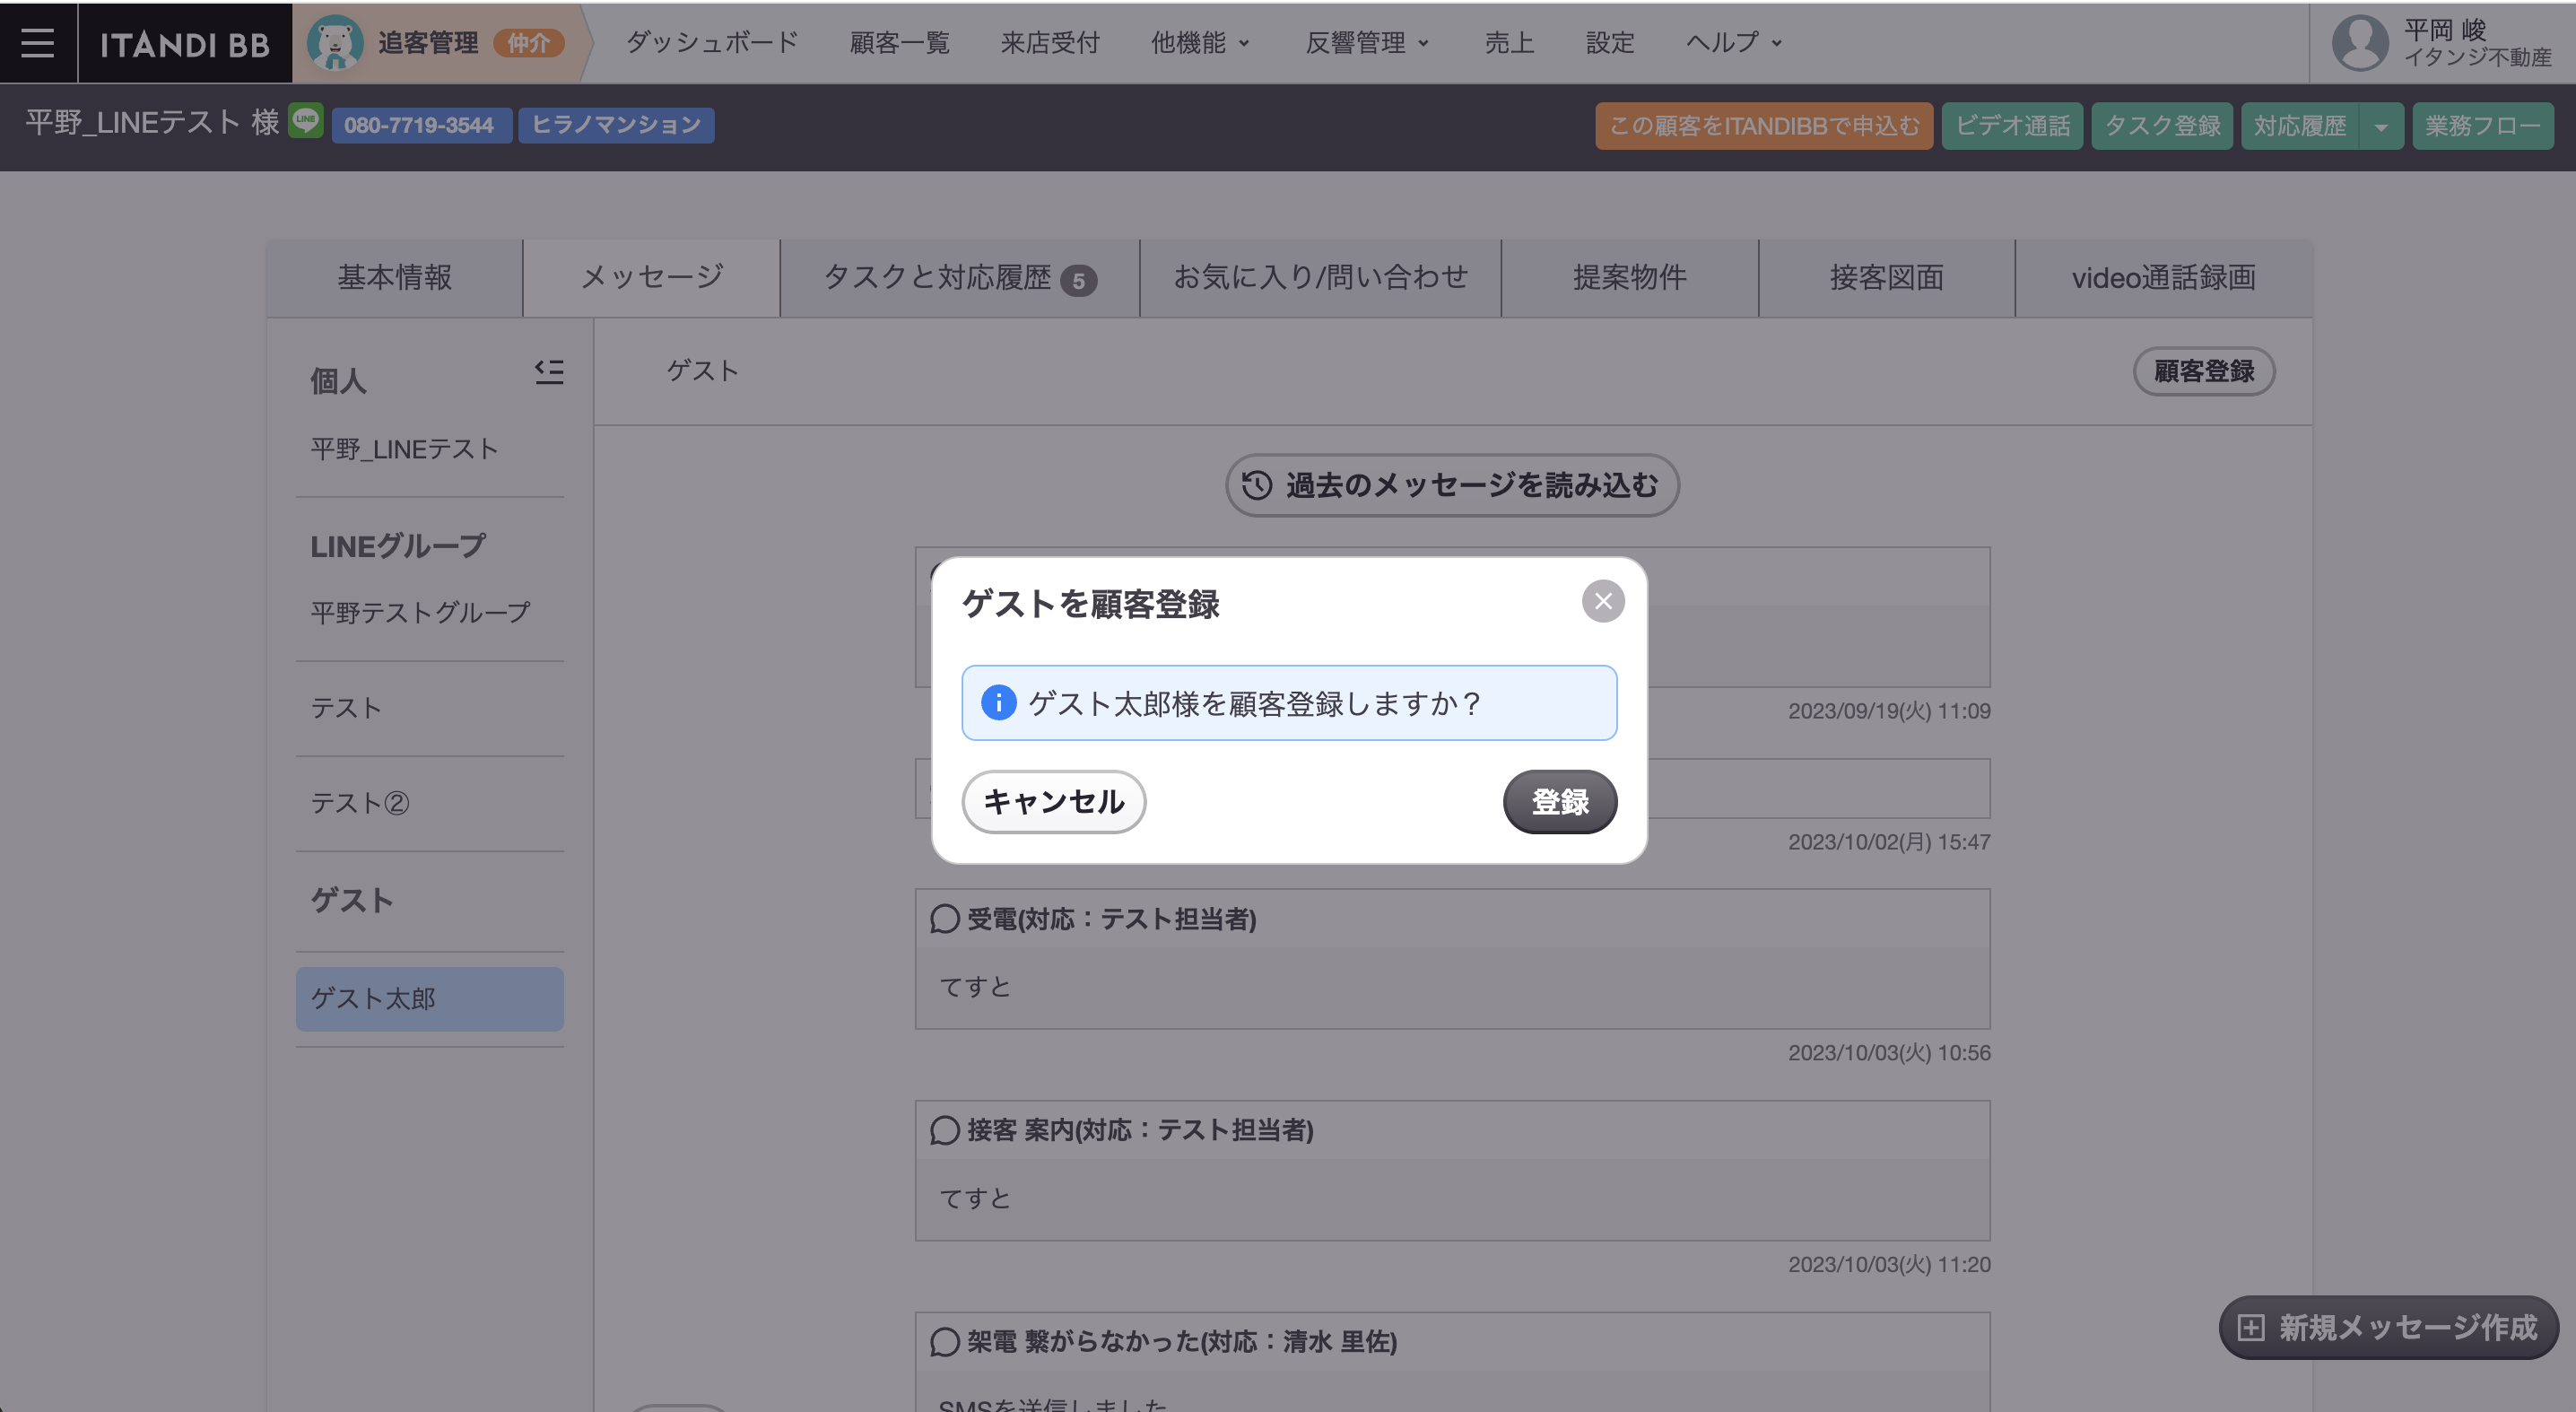Viewport: 2576px width, 1412px height.
Task: Select テスト in sidebar
Action: click(x=430, y=708)
